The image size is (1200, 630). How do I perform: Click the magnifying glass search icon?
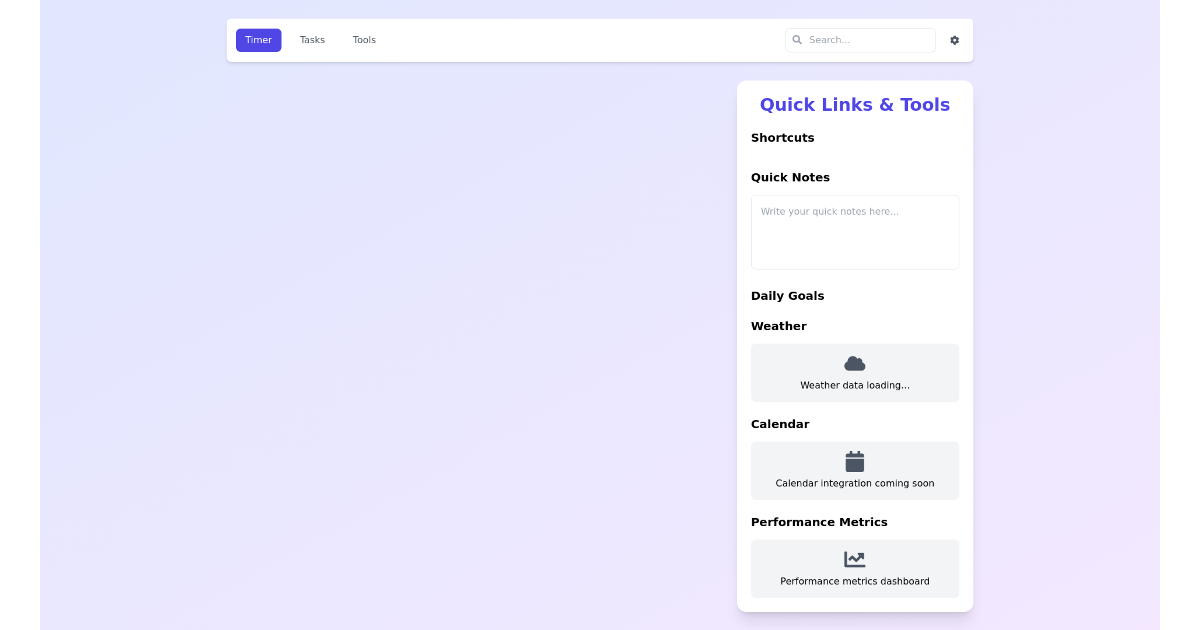pyautogui.click(x=797, y=40)
